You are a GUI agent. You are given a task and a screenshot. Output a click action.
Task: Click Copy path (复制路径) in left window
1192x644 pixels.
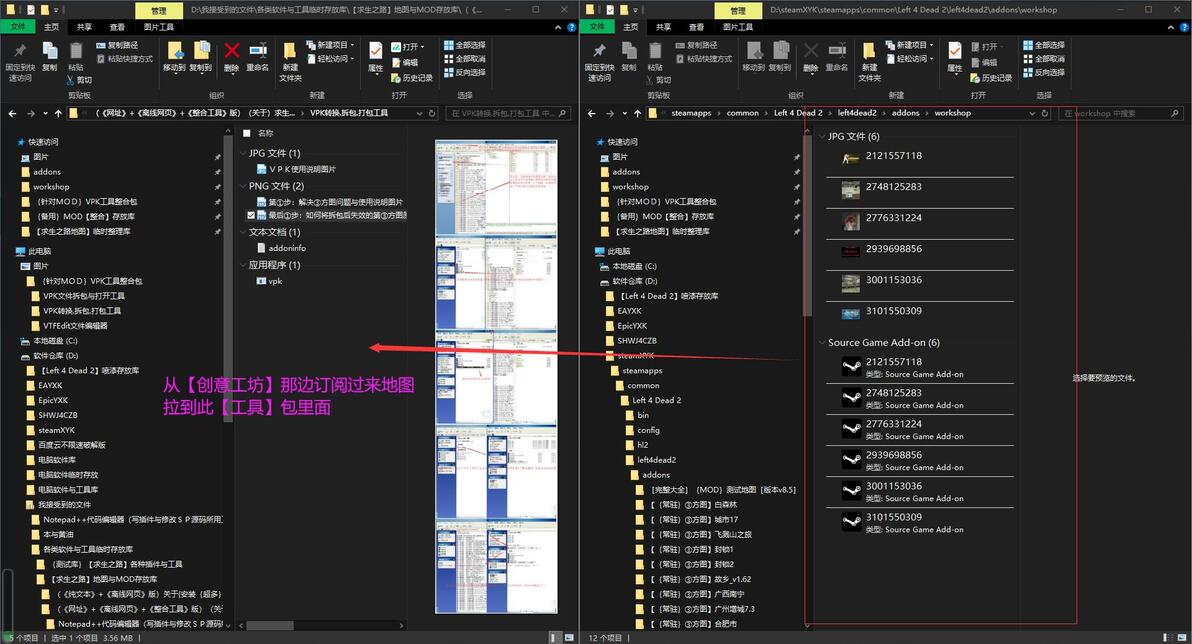click(118, 46)
